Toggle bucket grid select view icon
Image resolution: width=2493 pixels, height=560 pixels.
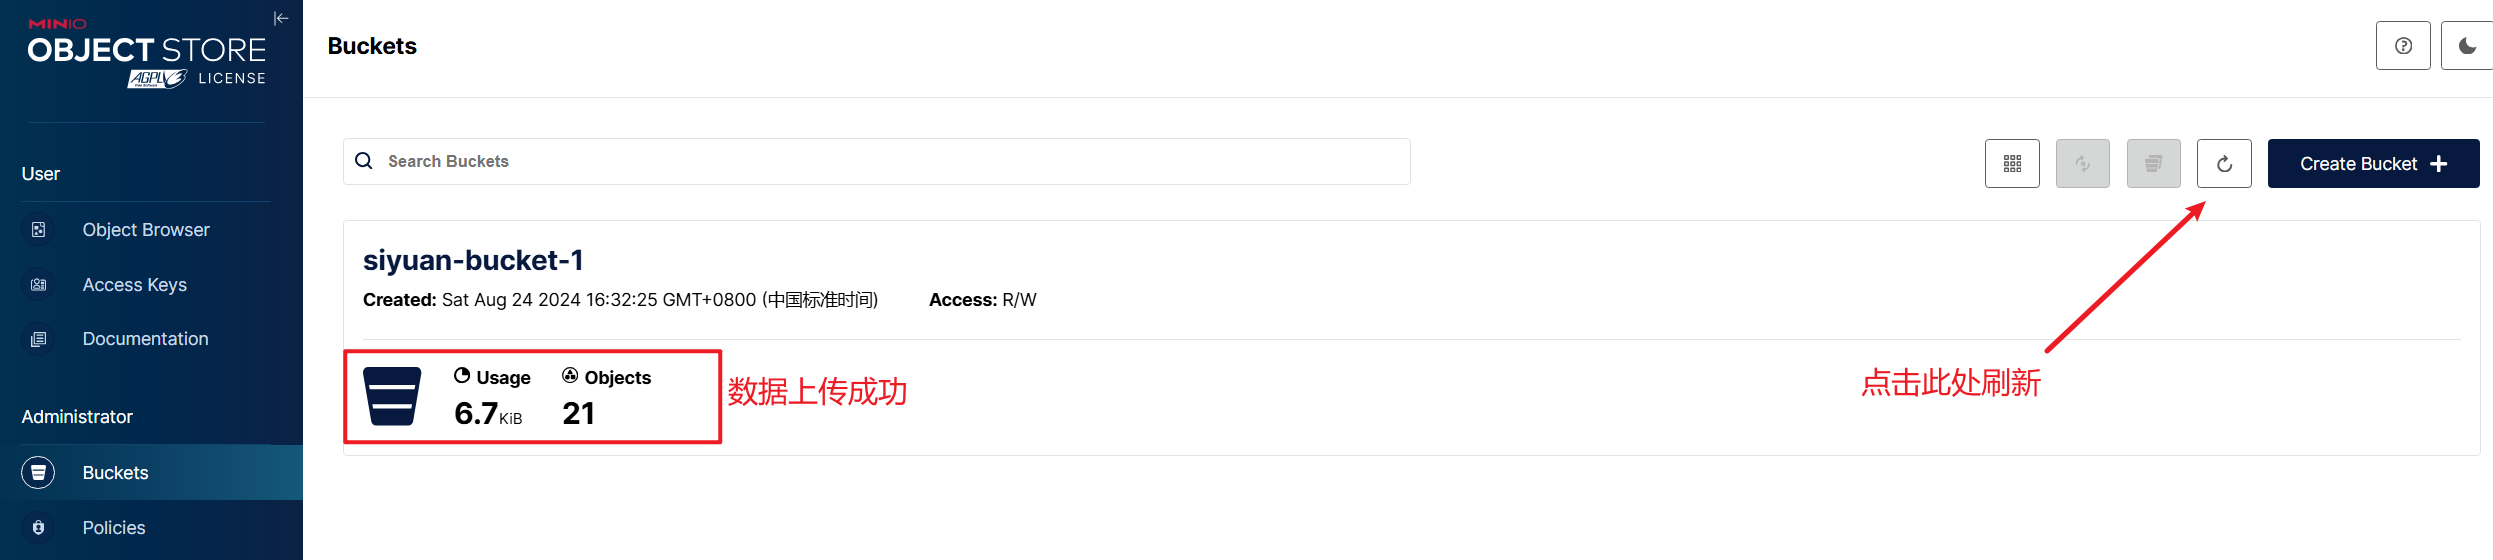point(2012,164)
